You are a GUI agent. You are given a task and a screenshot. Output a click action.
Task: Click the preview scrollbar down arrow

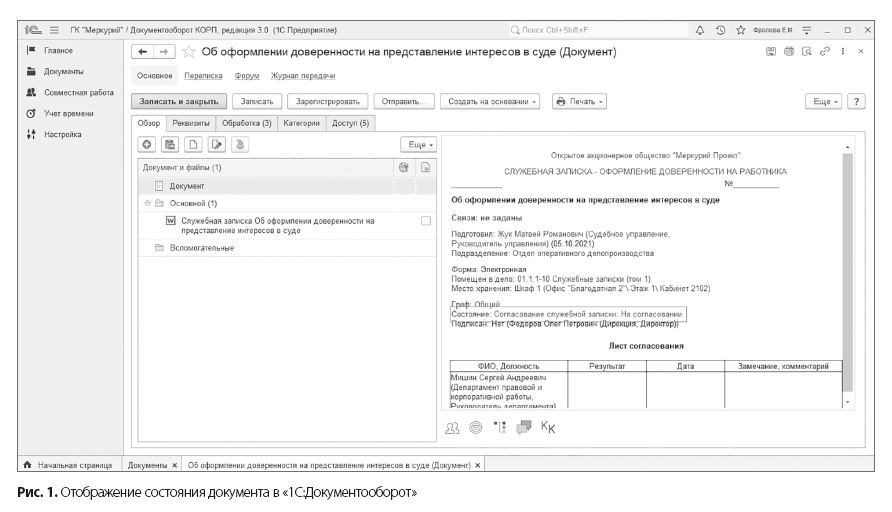(x=848, y=402)
